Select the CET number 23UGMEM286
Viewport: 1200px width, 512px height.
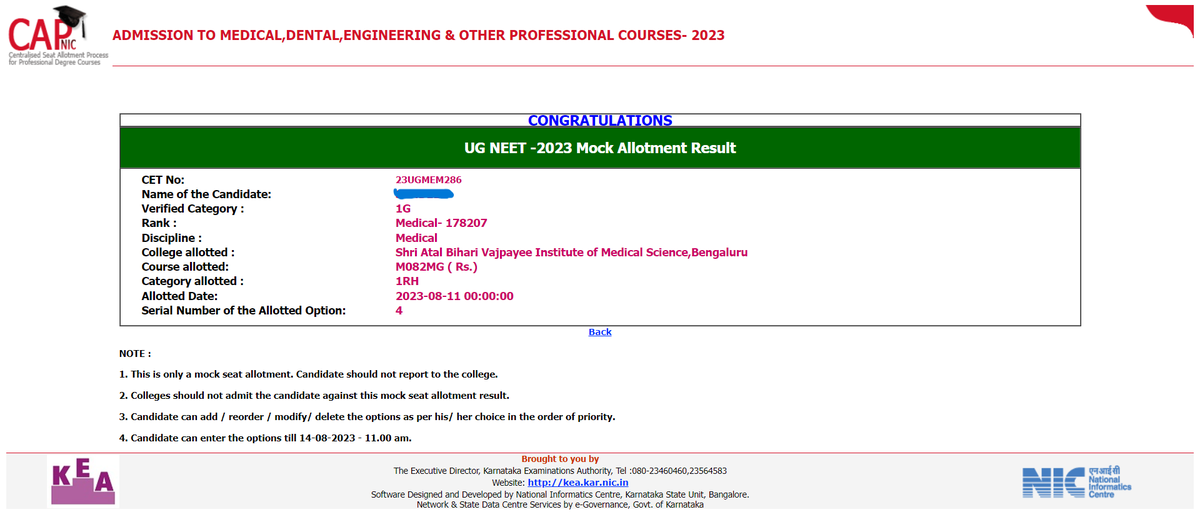[428, 180]
